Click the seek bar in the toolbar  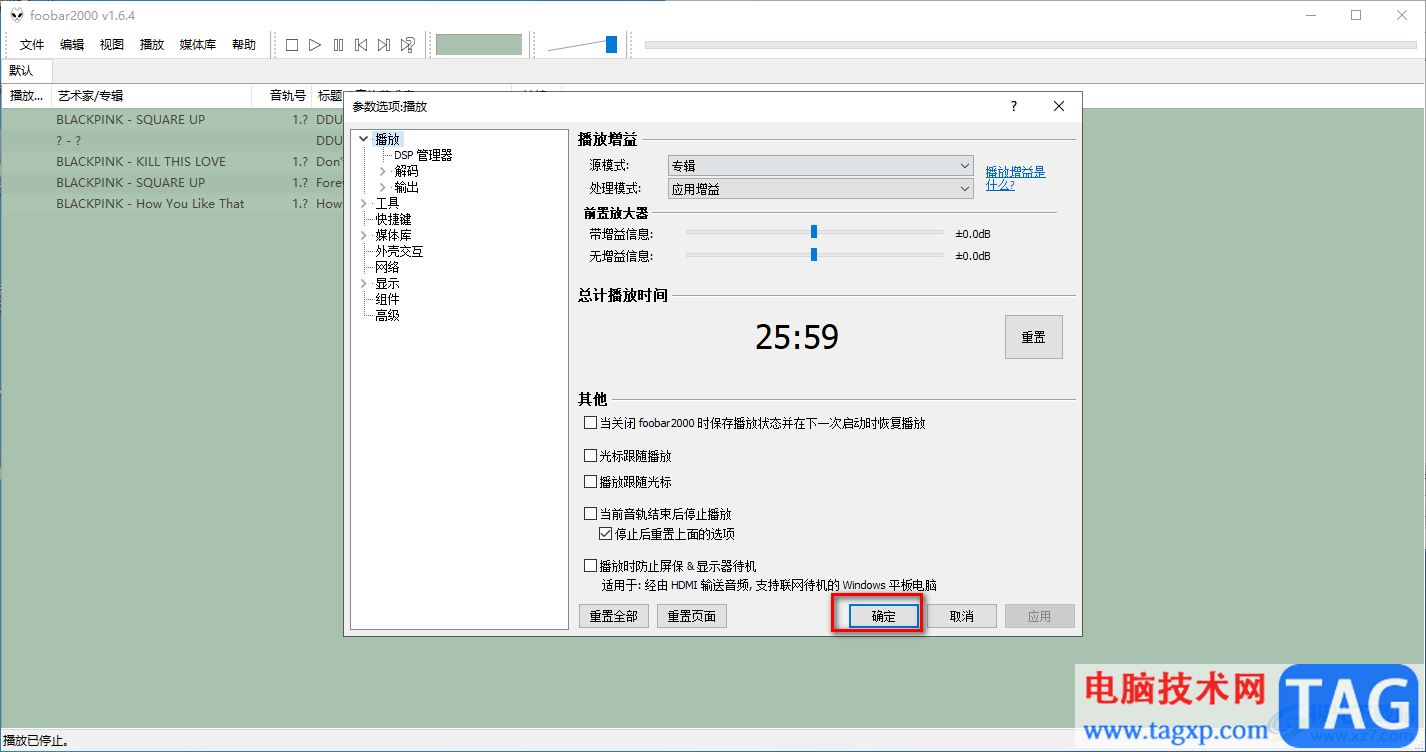click(1031, 45)
